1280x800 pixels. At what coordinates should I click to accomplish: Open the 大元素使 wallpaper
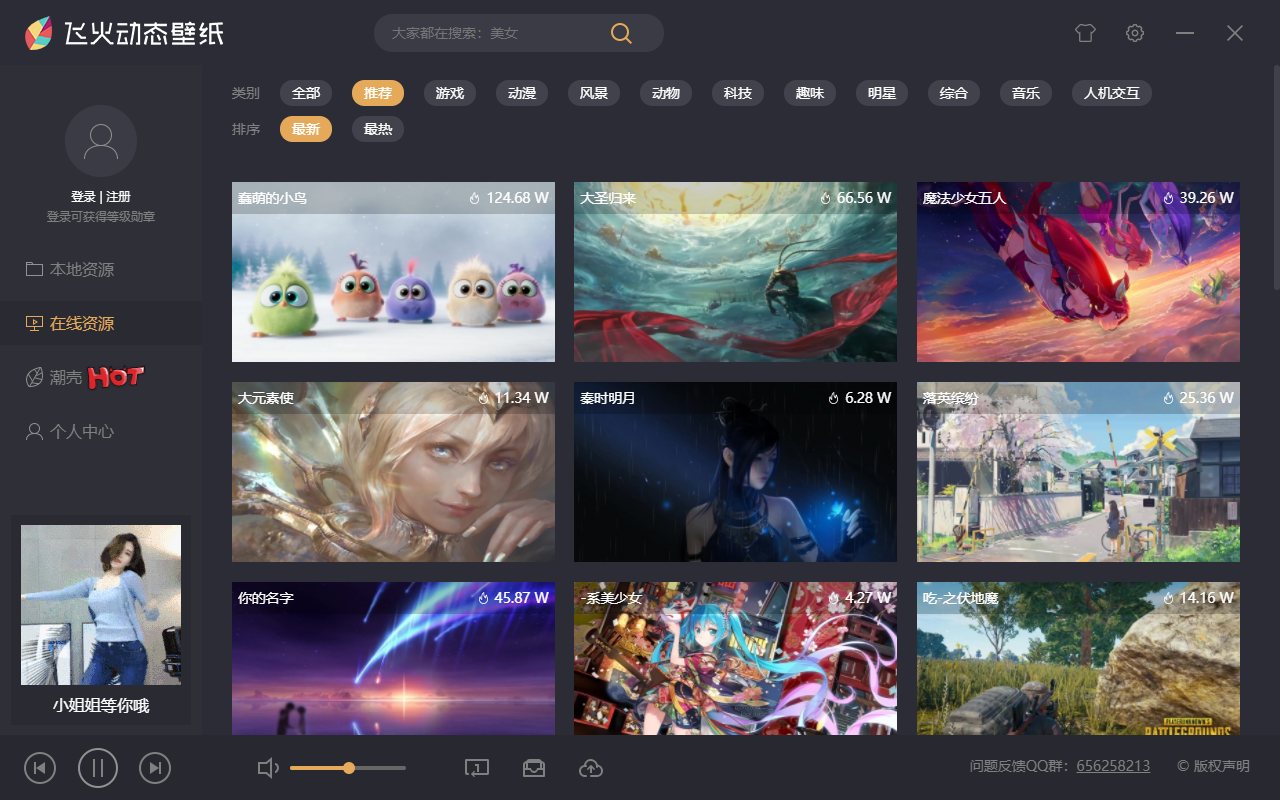(393, 472)
